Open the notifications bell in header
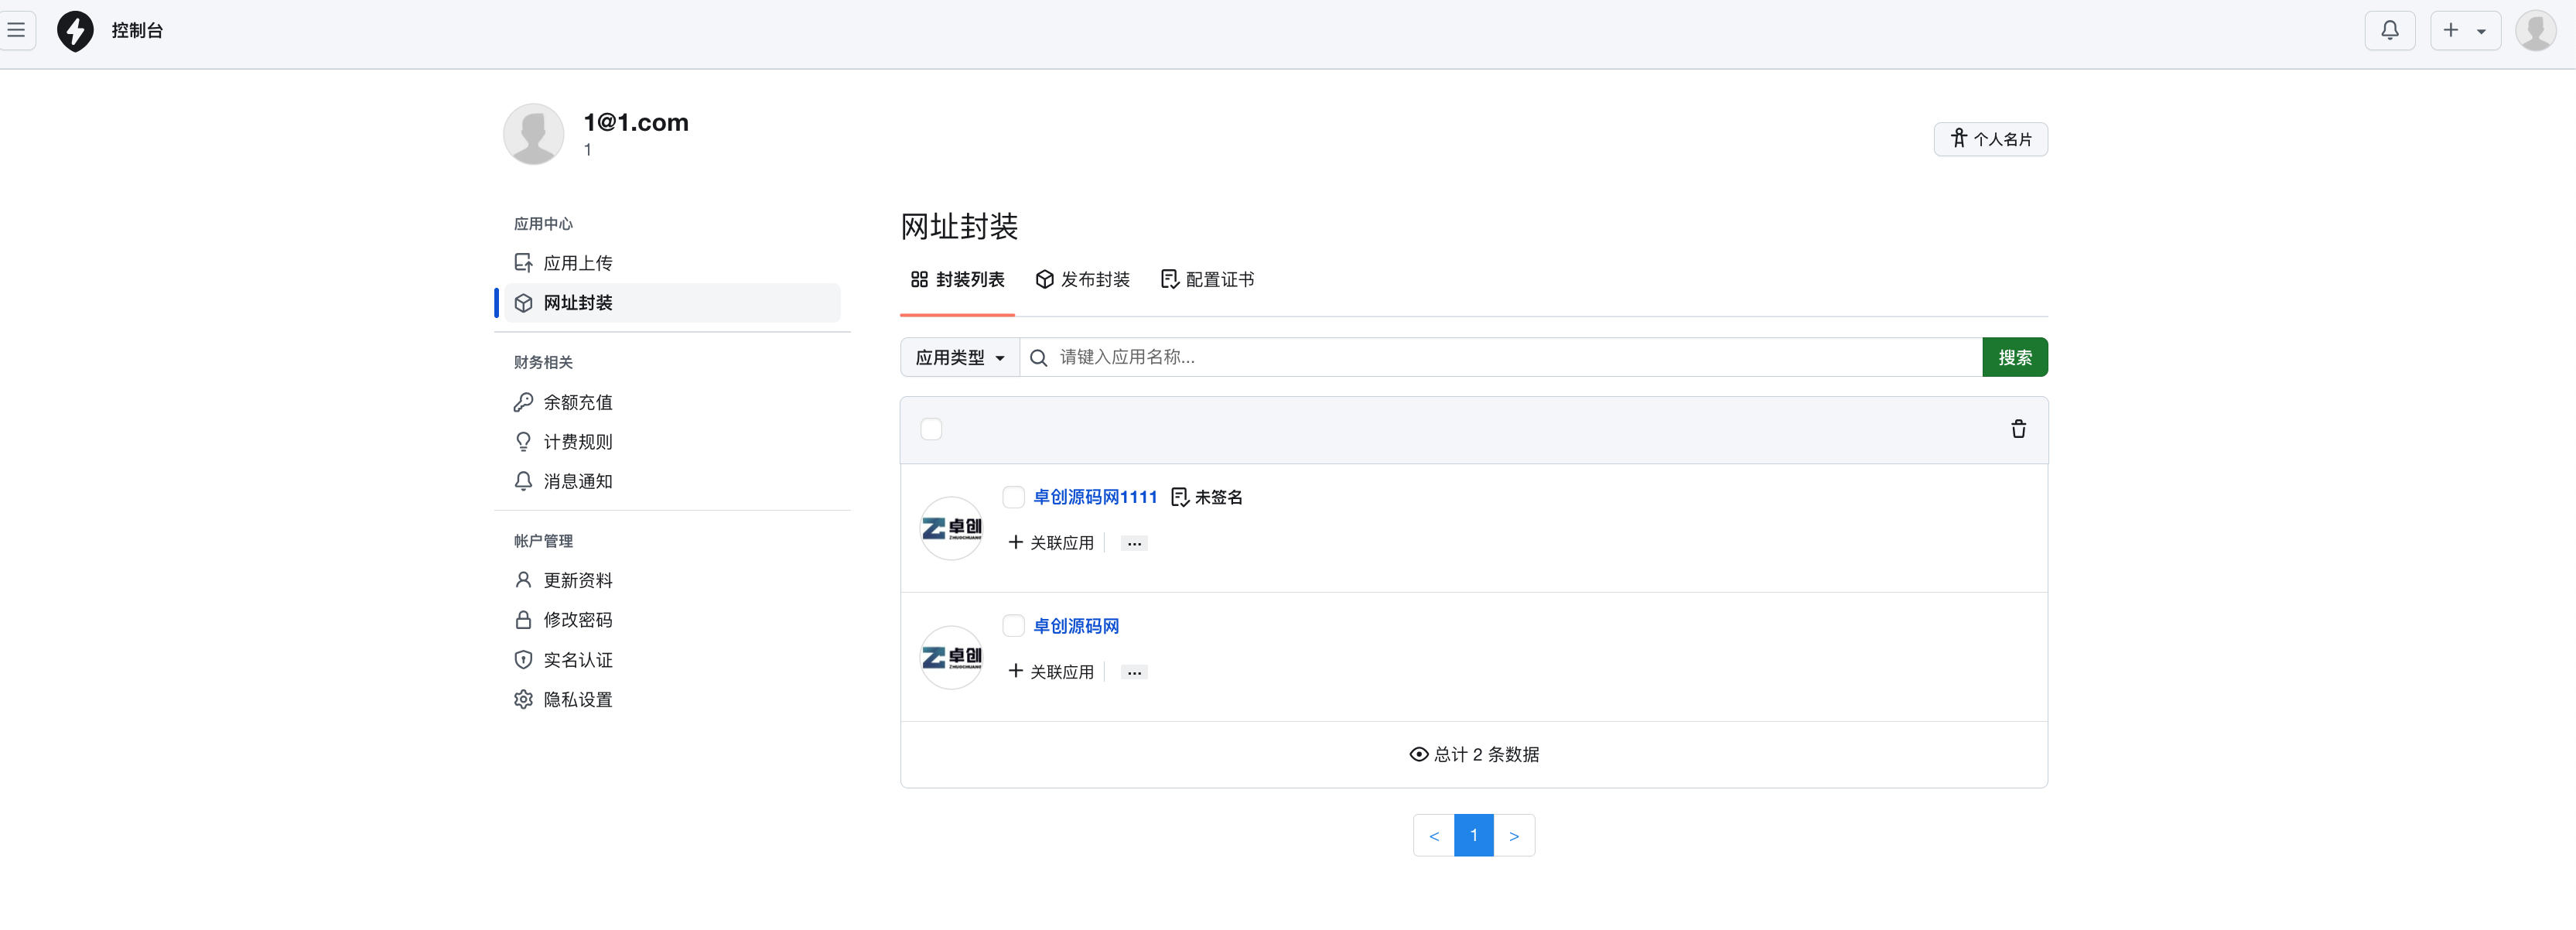2576x930 pixels. tap(2389, 30)
